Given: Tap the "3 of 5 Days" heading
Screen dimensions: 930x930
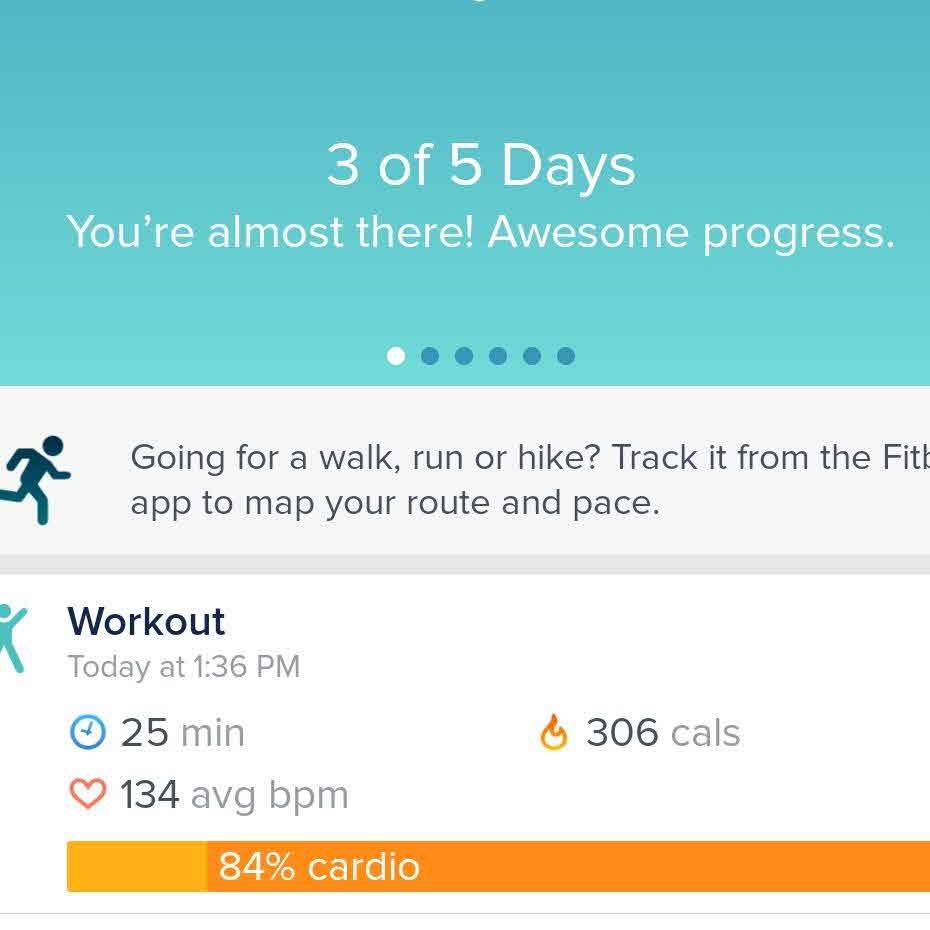Looking at the screenshot, I should [x=481, y=165].
